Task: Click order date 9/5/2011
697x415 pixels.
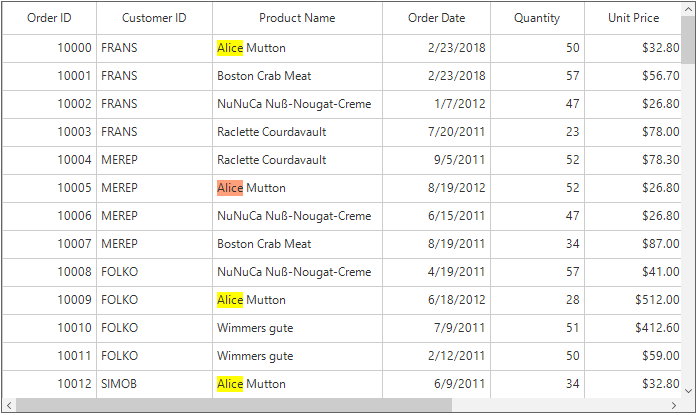Action: (x=437, y=160)
